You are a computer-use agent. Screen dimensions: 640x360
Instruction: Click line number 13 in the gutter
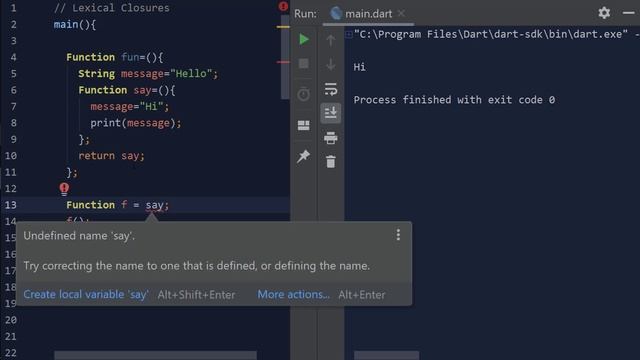point(11,205)
